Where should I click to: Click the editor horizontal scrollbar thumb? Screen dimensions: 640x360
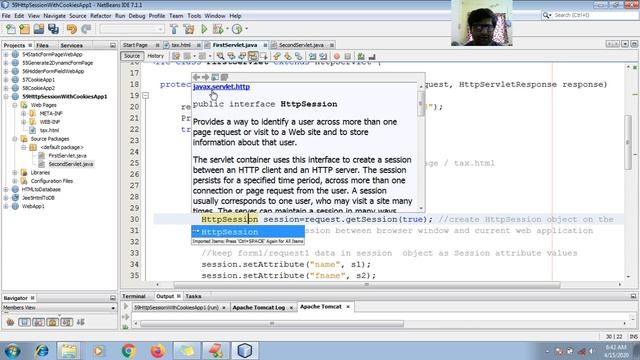367,284
